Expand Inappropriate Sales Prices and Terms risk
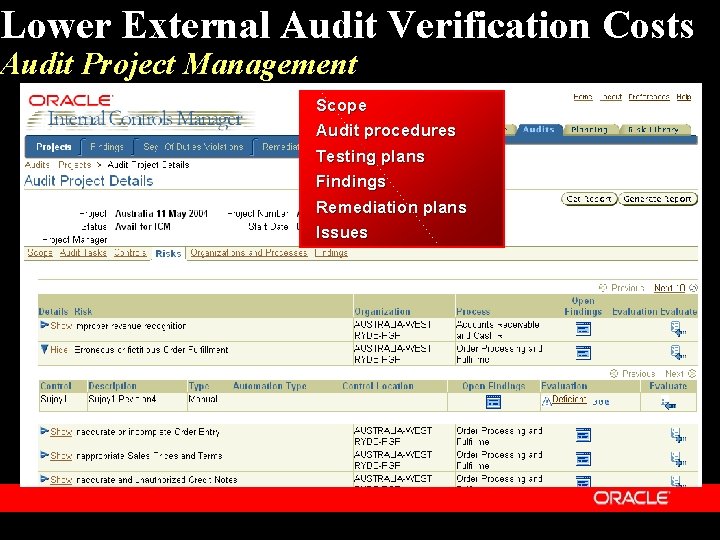This screenshot has height=540, width=720. [45, 455]
